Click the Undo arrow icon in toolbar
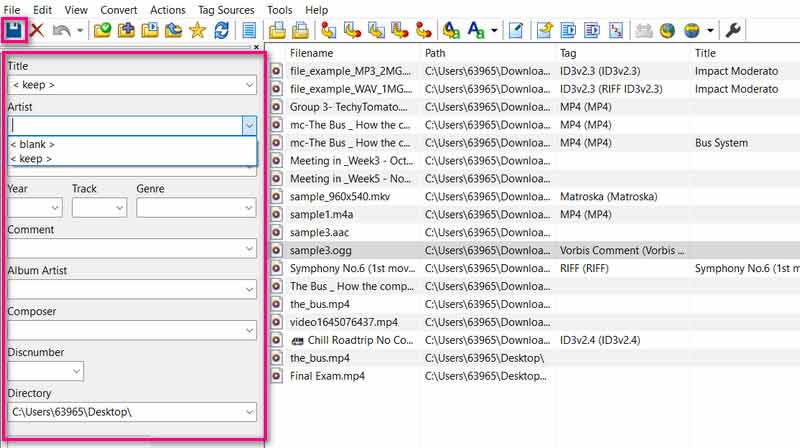The height and width of the screenshot is (448, 800). click(62, 31)
